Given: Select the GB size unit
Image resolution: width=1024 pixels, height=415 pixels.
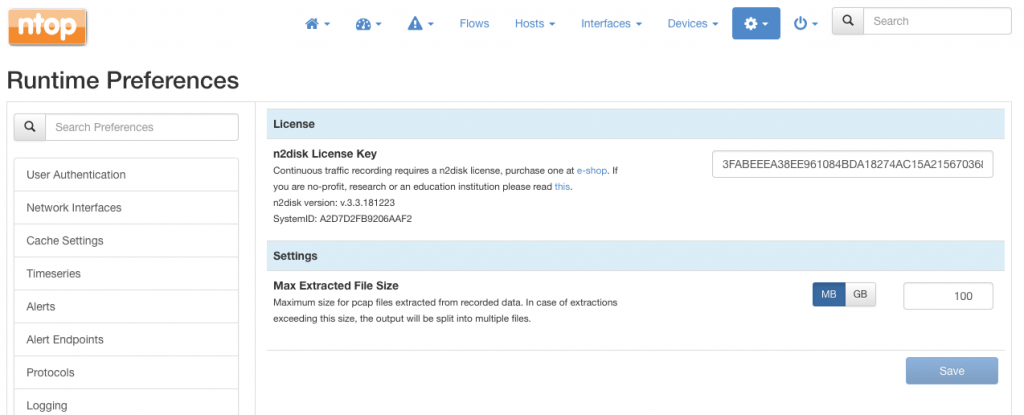Looking at the screenshot, I should coord(860,295).
